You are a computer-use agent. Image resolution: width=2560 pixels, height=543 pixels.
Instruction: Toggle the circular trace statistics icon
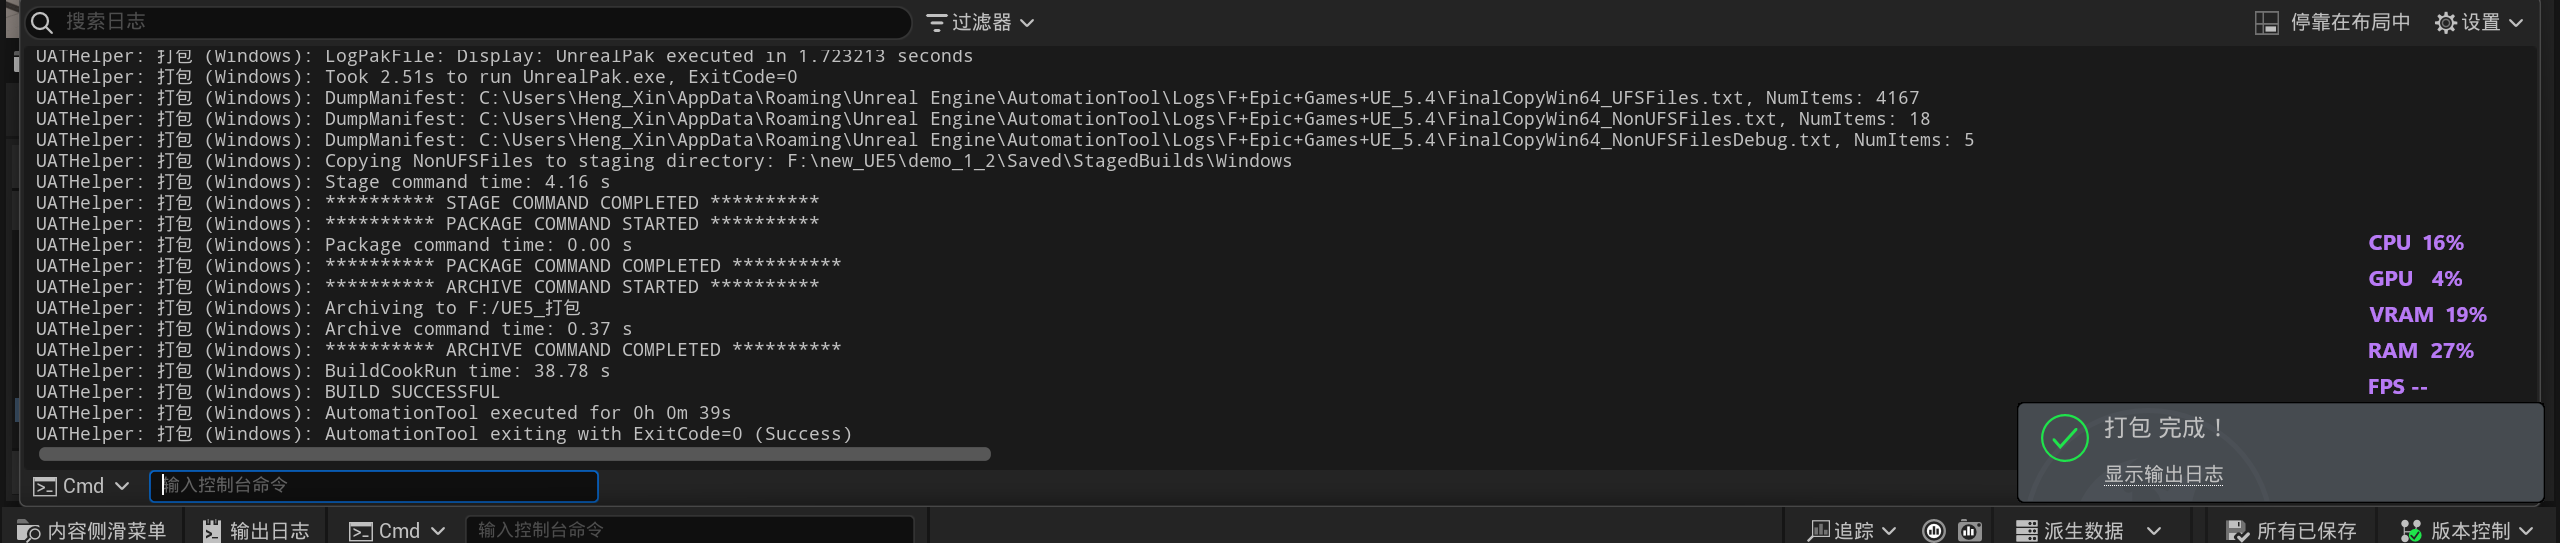coord(1934,531)
